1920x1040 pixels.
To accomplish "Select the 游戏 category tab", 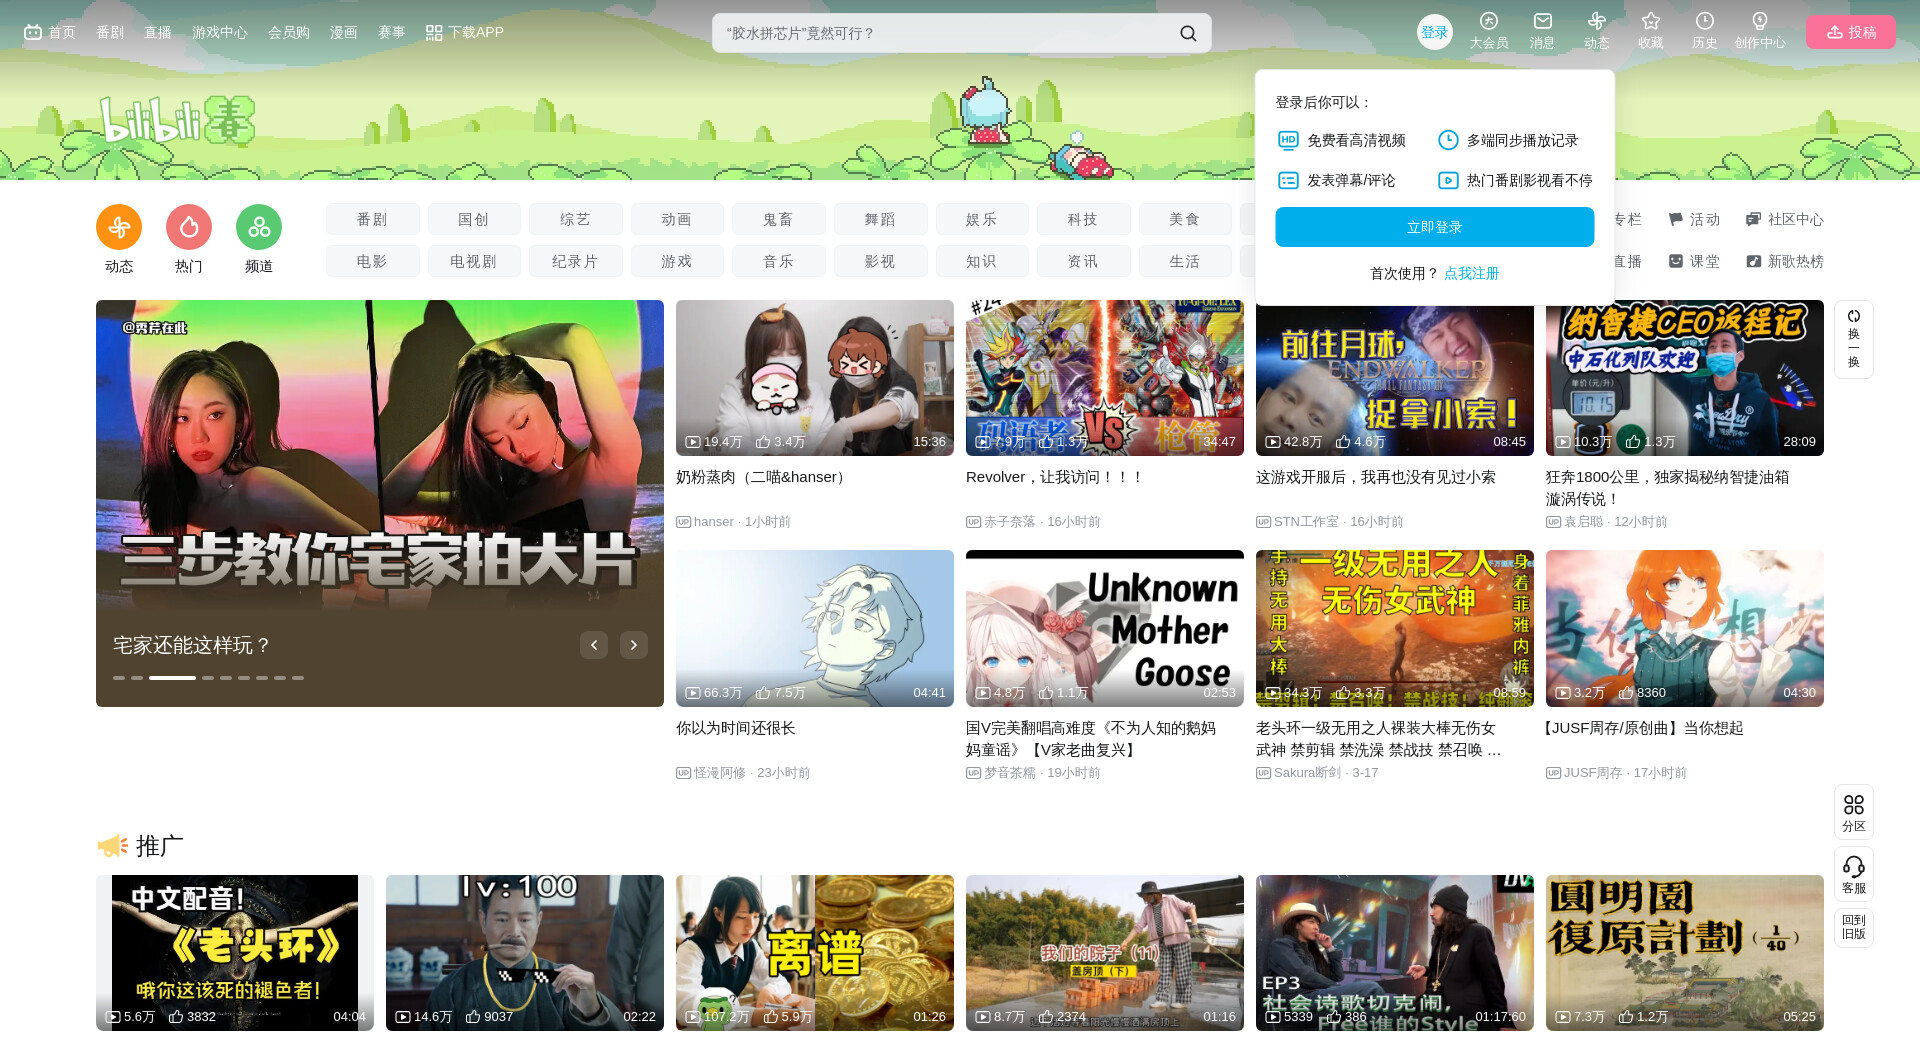I will coord(677,261).
